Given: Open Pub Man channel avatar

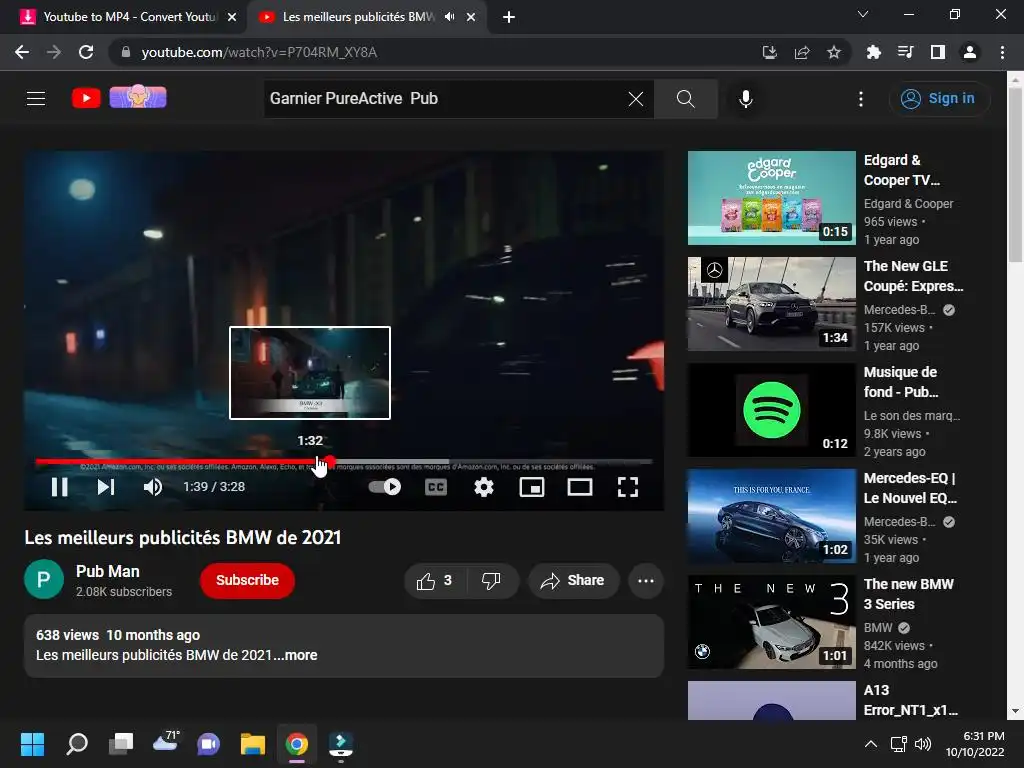Looking at the screenshot, I should click(x=44, y=579).
